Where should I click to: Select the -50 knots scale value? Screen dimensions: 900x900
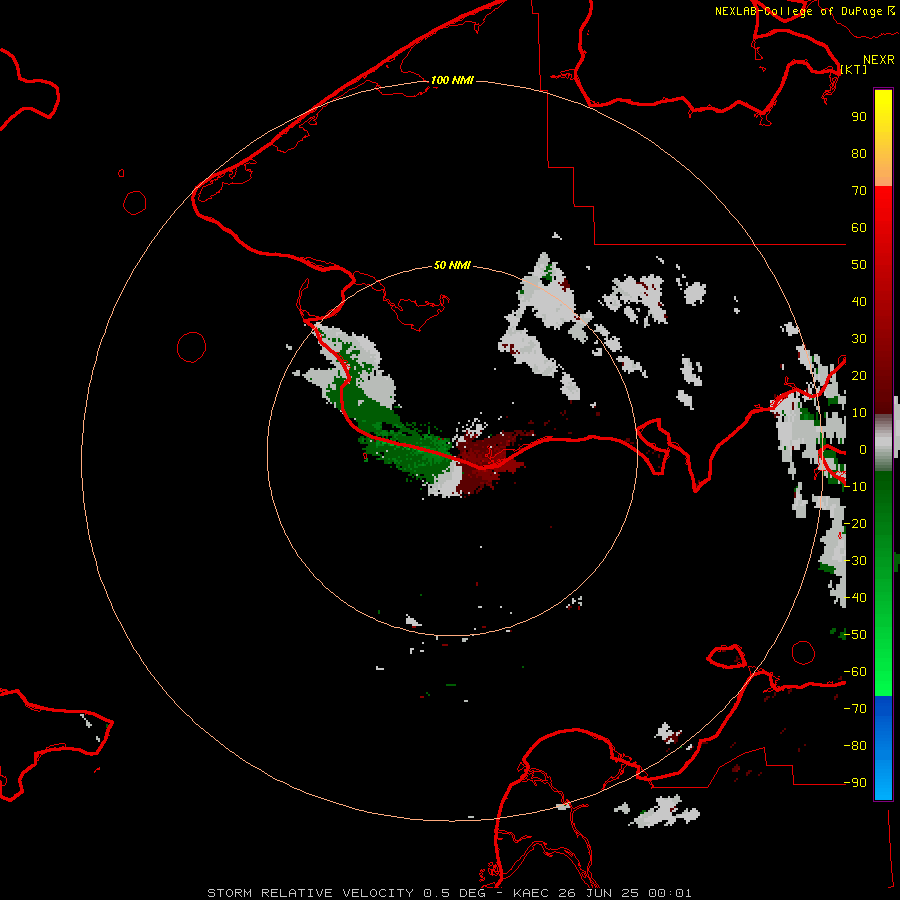pos(855,635)
